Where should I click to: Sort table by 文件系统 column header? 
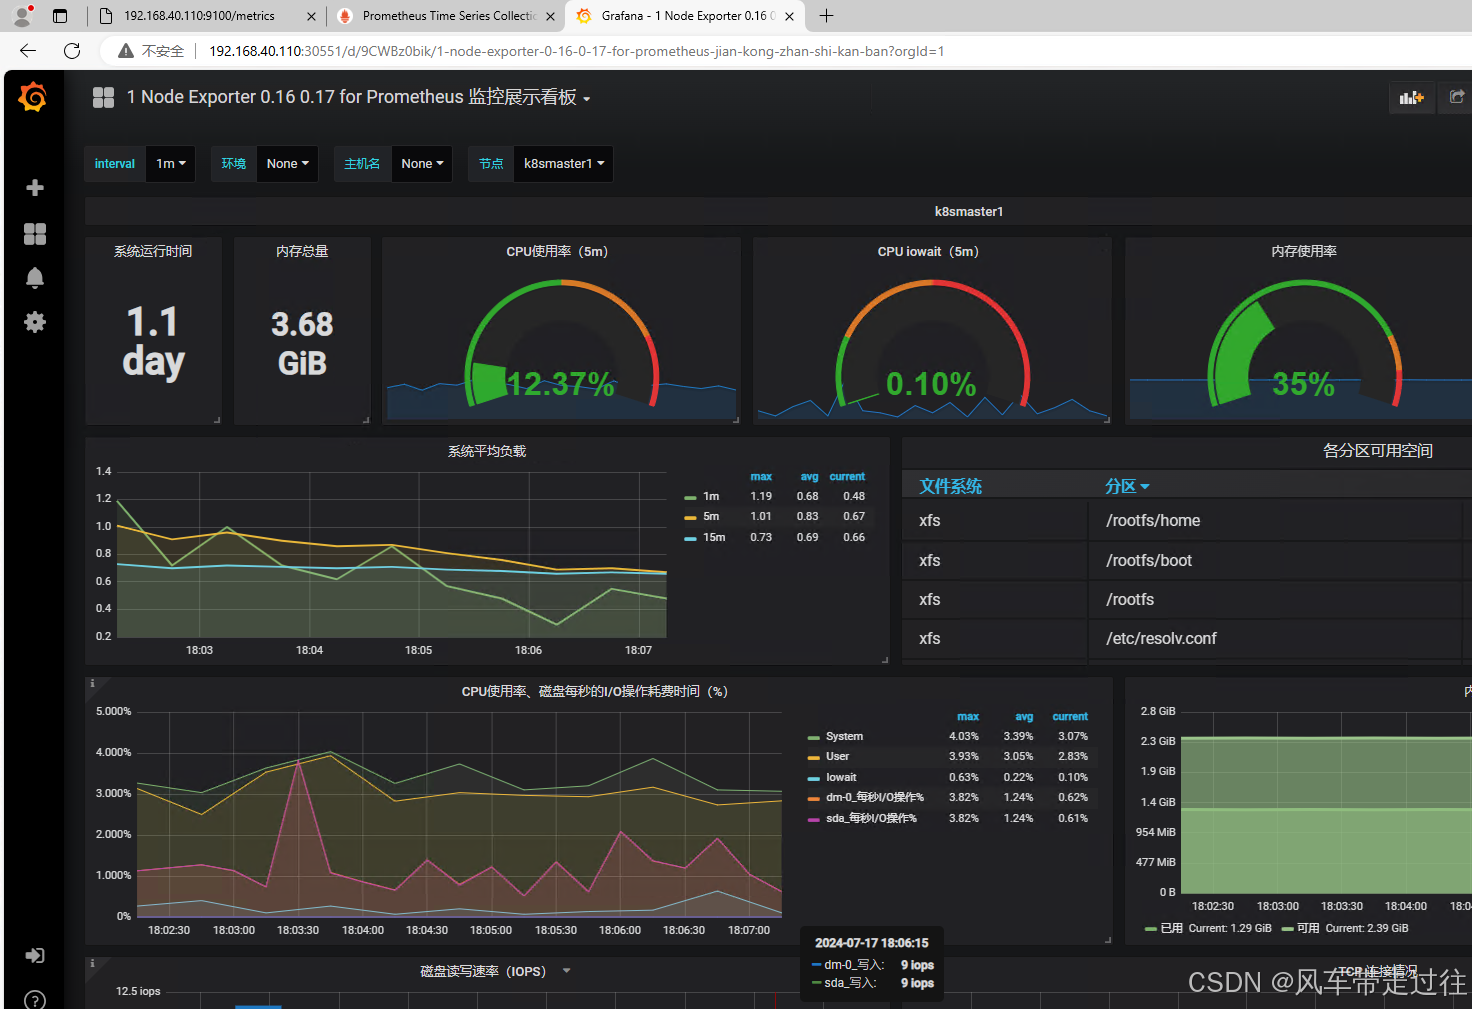tap(950, 486)
